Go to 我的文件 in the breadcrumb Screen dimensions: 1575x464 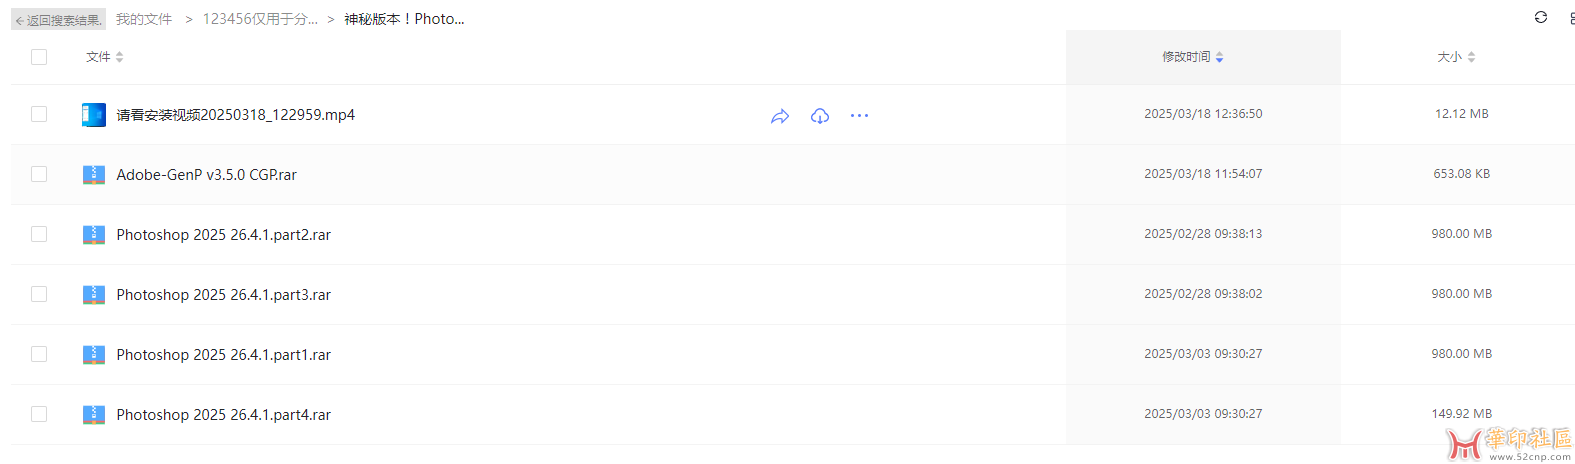tap(144, 19)
